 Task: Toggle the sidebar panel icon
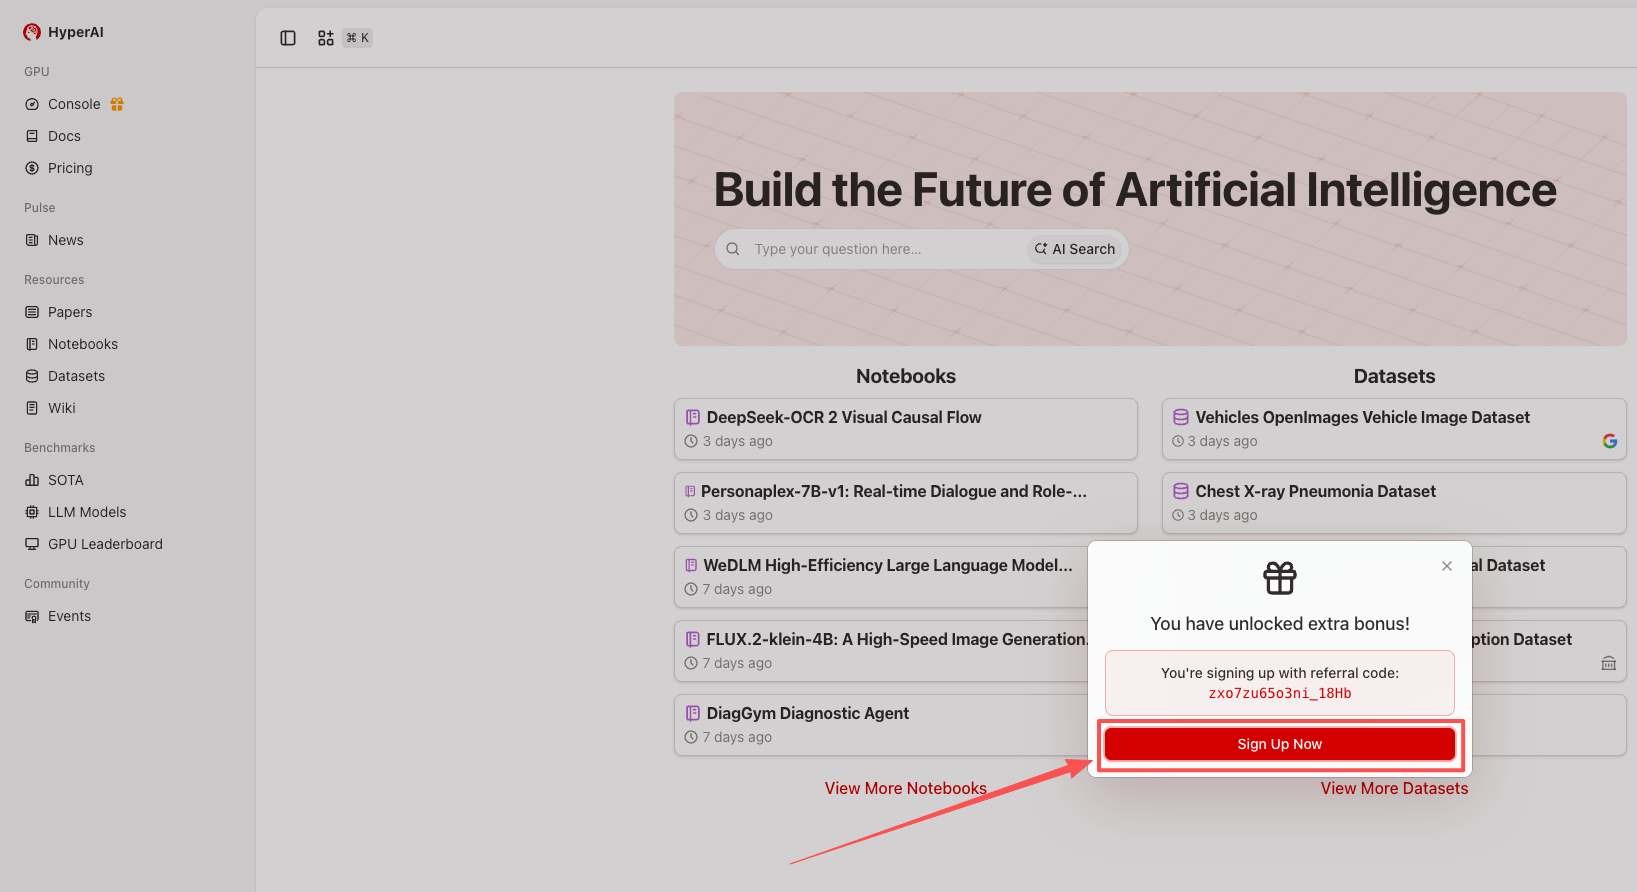[288, 38]
